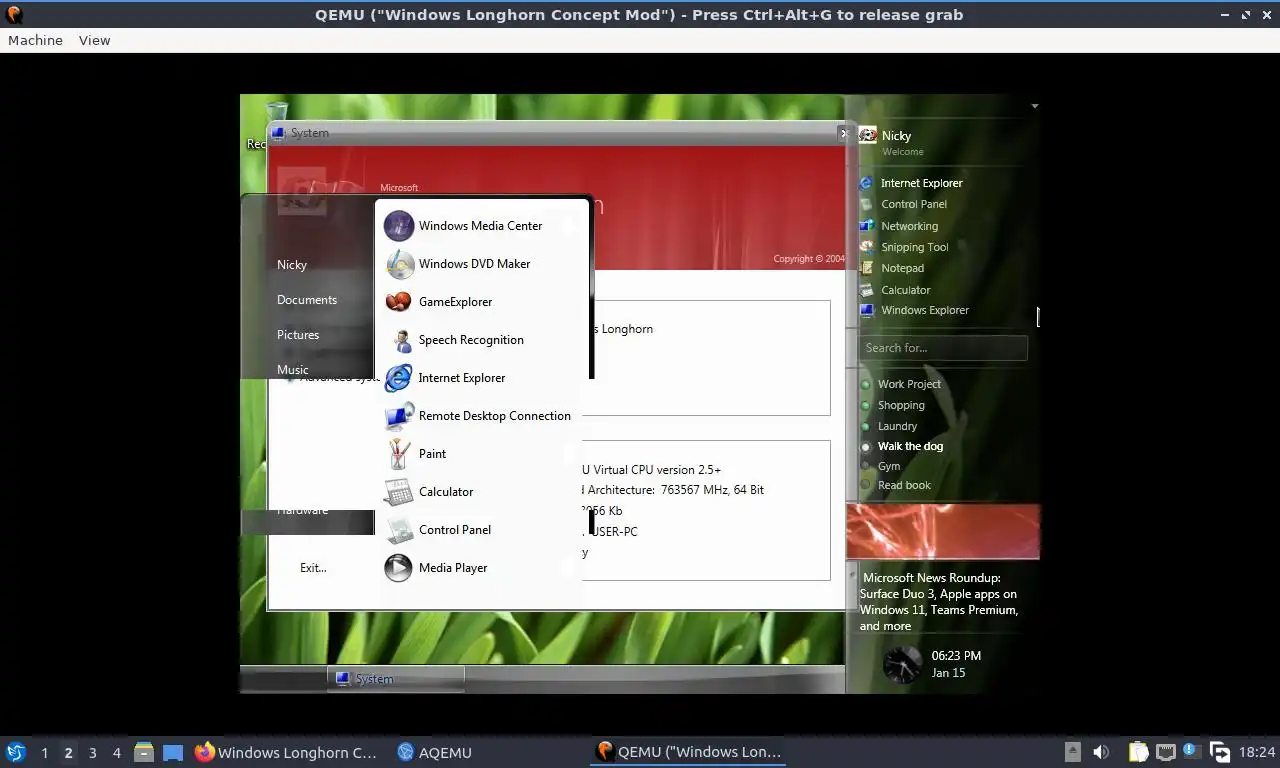The width and height of the screenshot is (1280, 768).
Task: Expand news gadget arrow beside headline
Action: 853,577
